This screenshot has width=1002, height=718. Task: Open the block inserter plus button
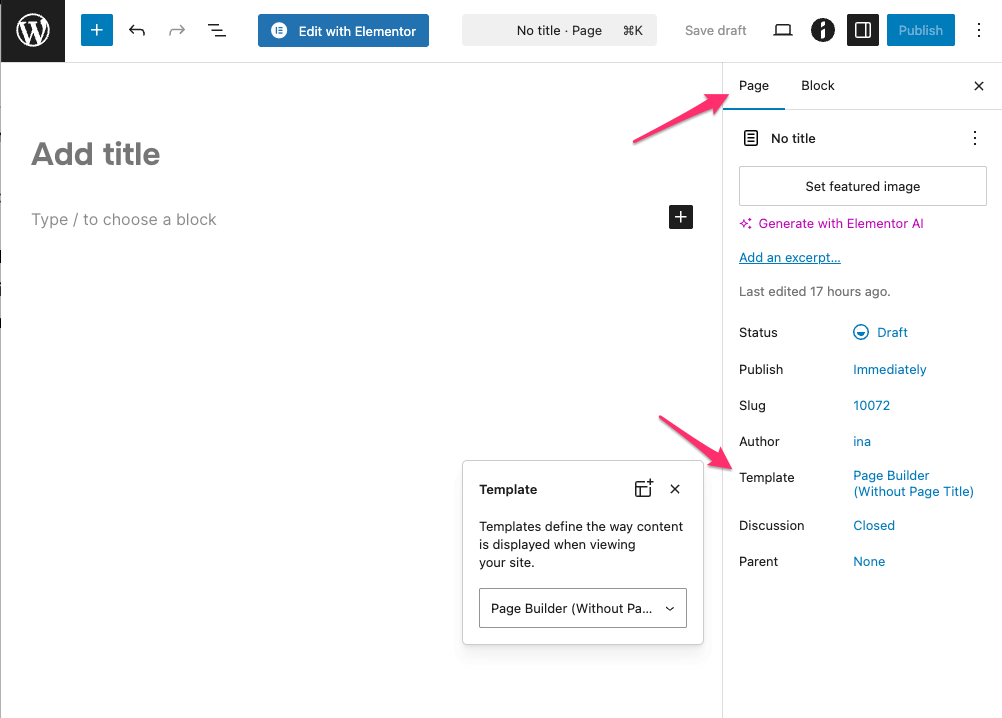(x=97, y=31)
